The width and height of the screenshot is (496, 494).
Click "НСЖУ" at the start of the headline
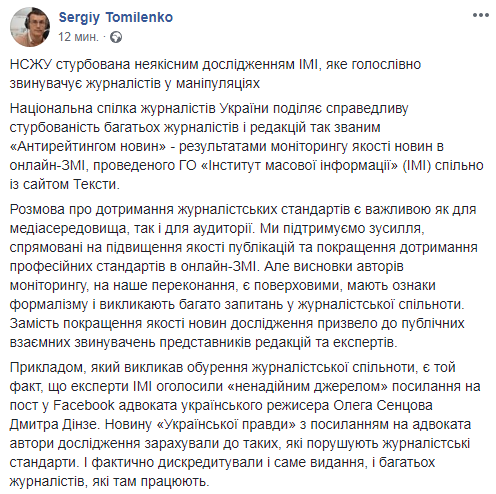tap(31, 64)
